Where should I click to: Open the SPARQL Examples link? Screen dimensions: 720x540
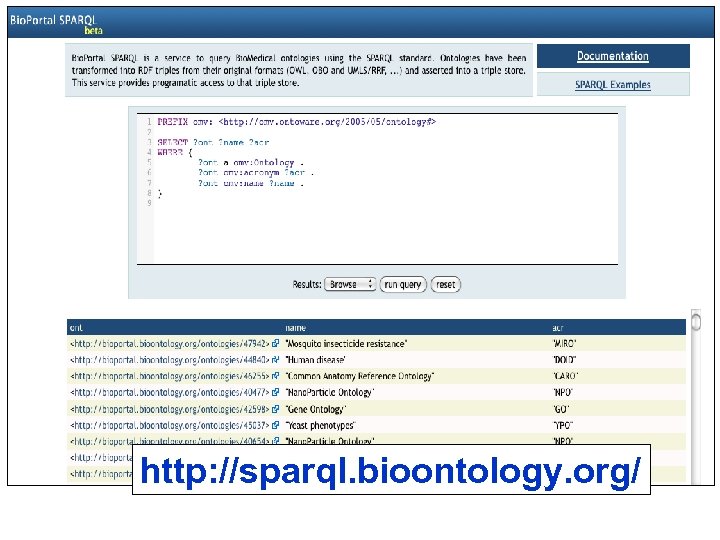(613, 84)
